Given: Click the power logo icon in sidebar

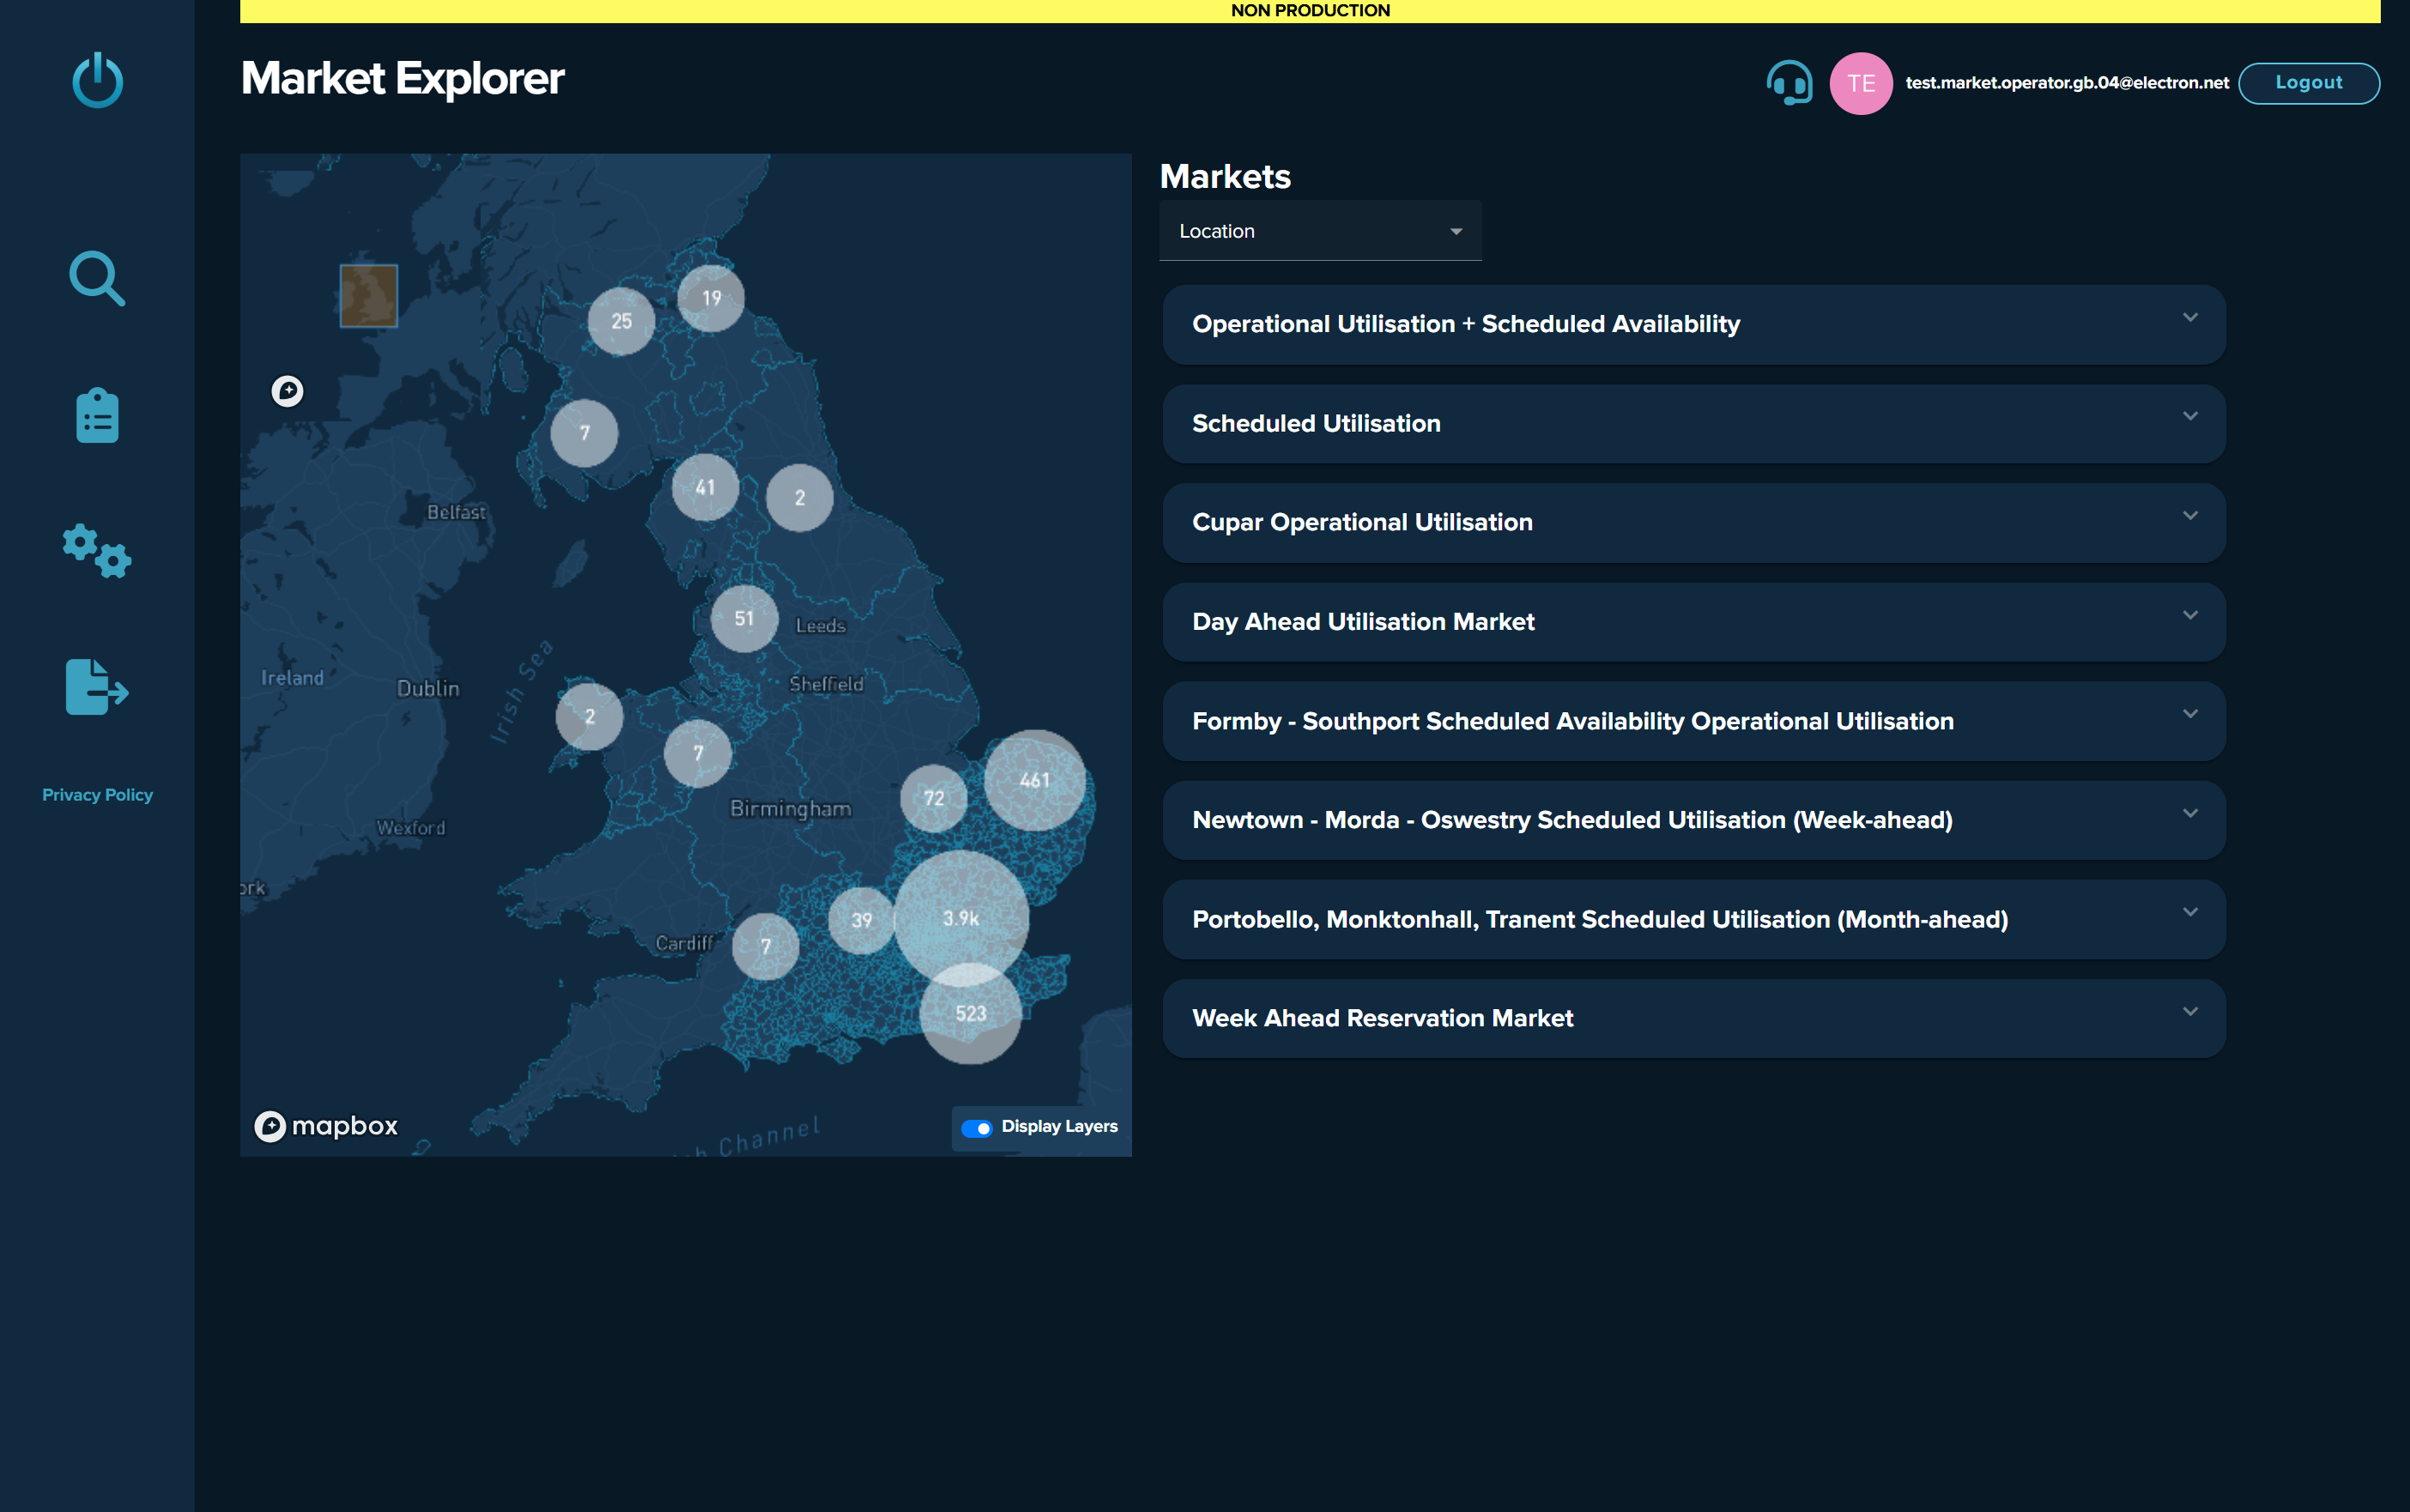Looking at the screenshot, I should pos(97,80).
